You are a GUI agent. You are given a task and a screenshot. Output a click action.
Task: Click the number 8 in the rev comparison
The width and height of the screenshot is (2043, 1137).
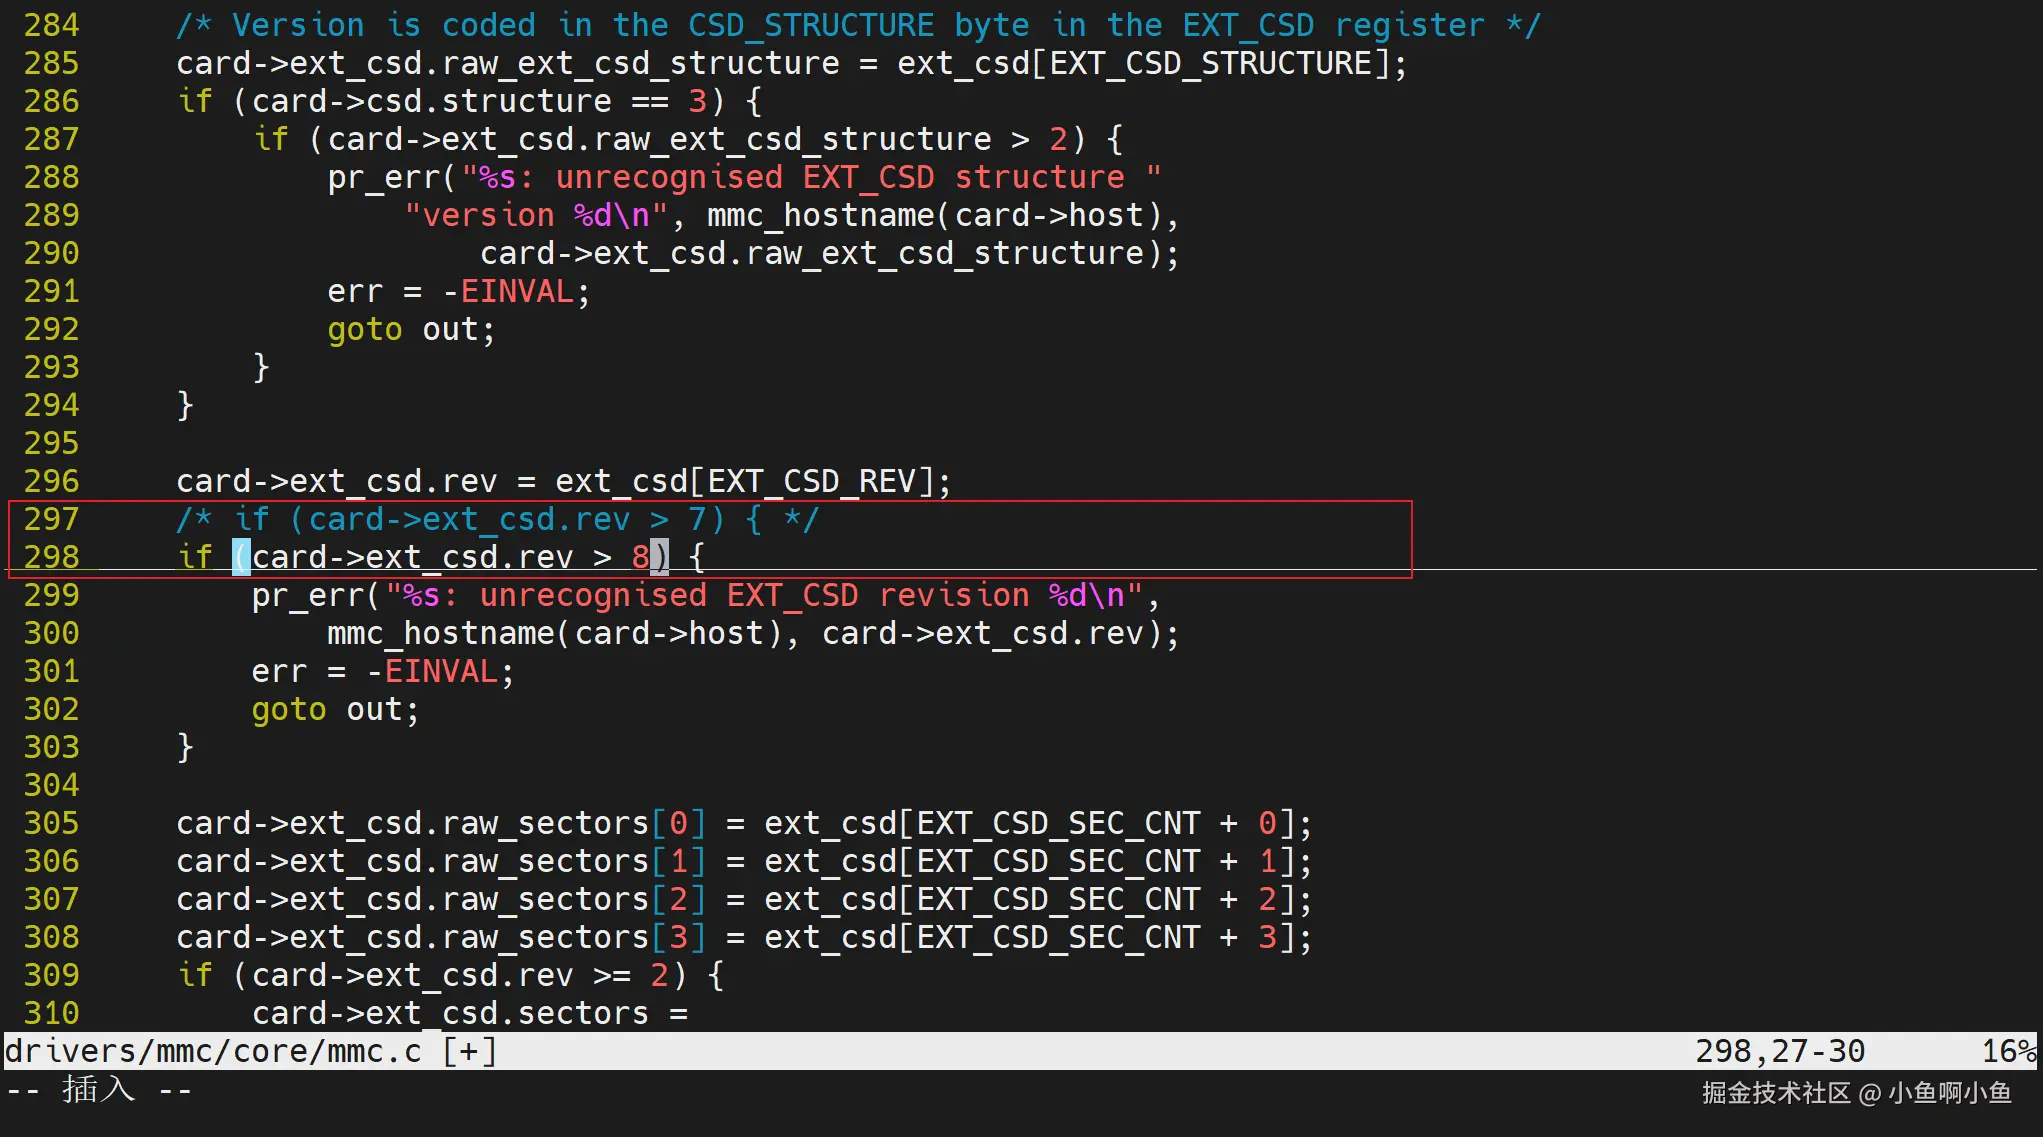[640, 557]
